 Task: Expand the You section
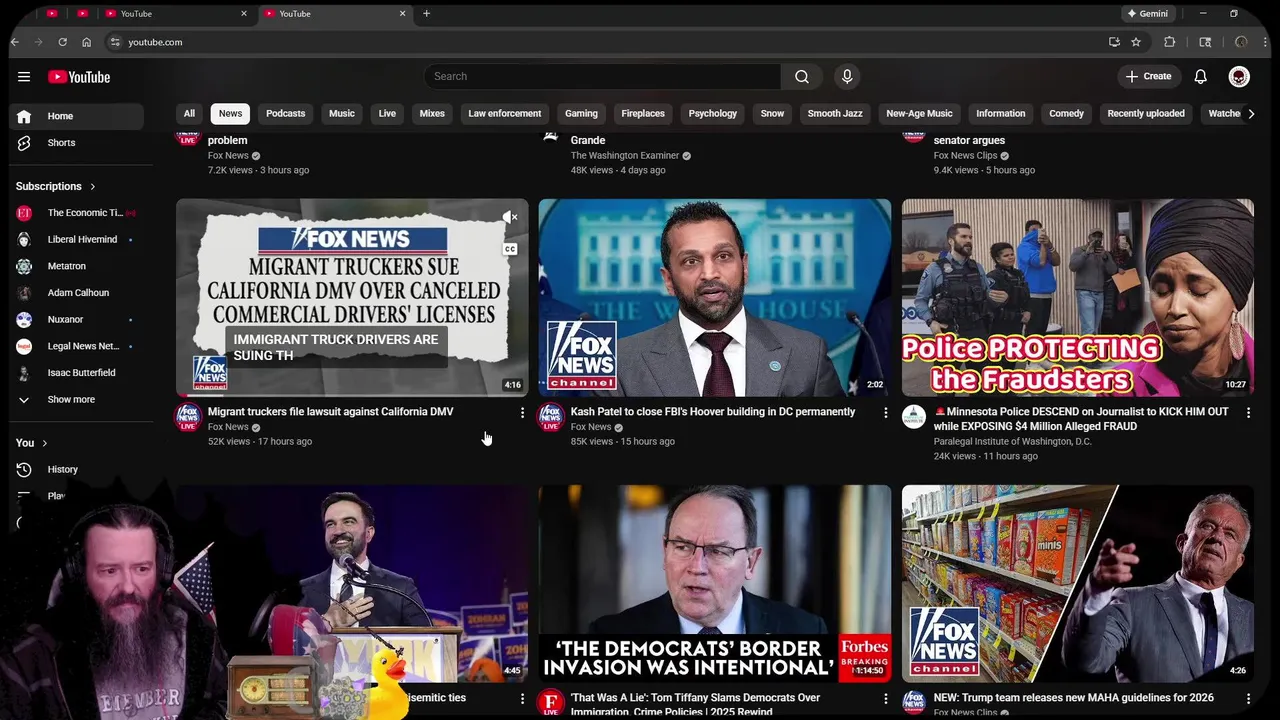(x=32, y=443)
